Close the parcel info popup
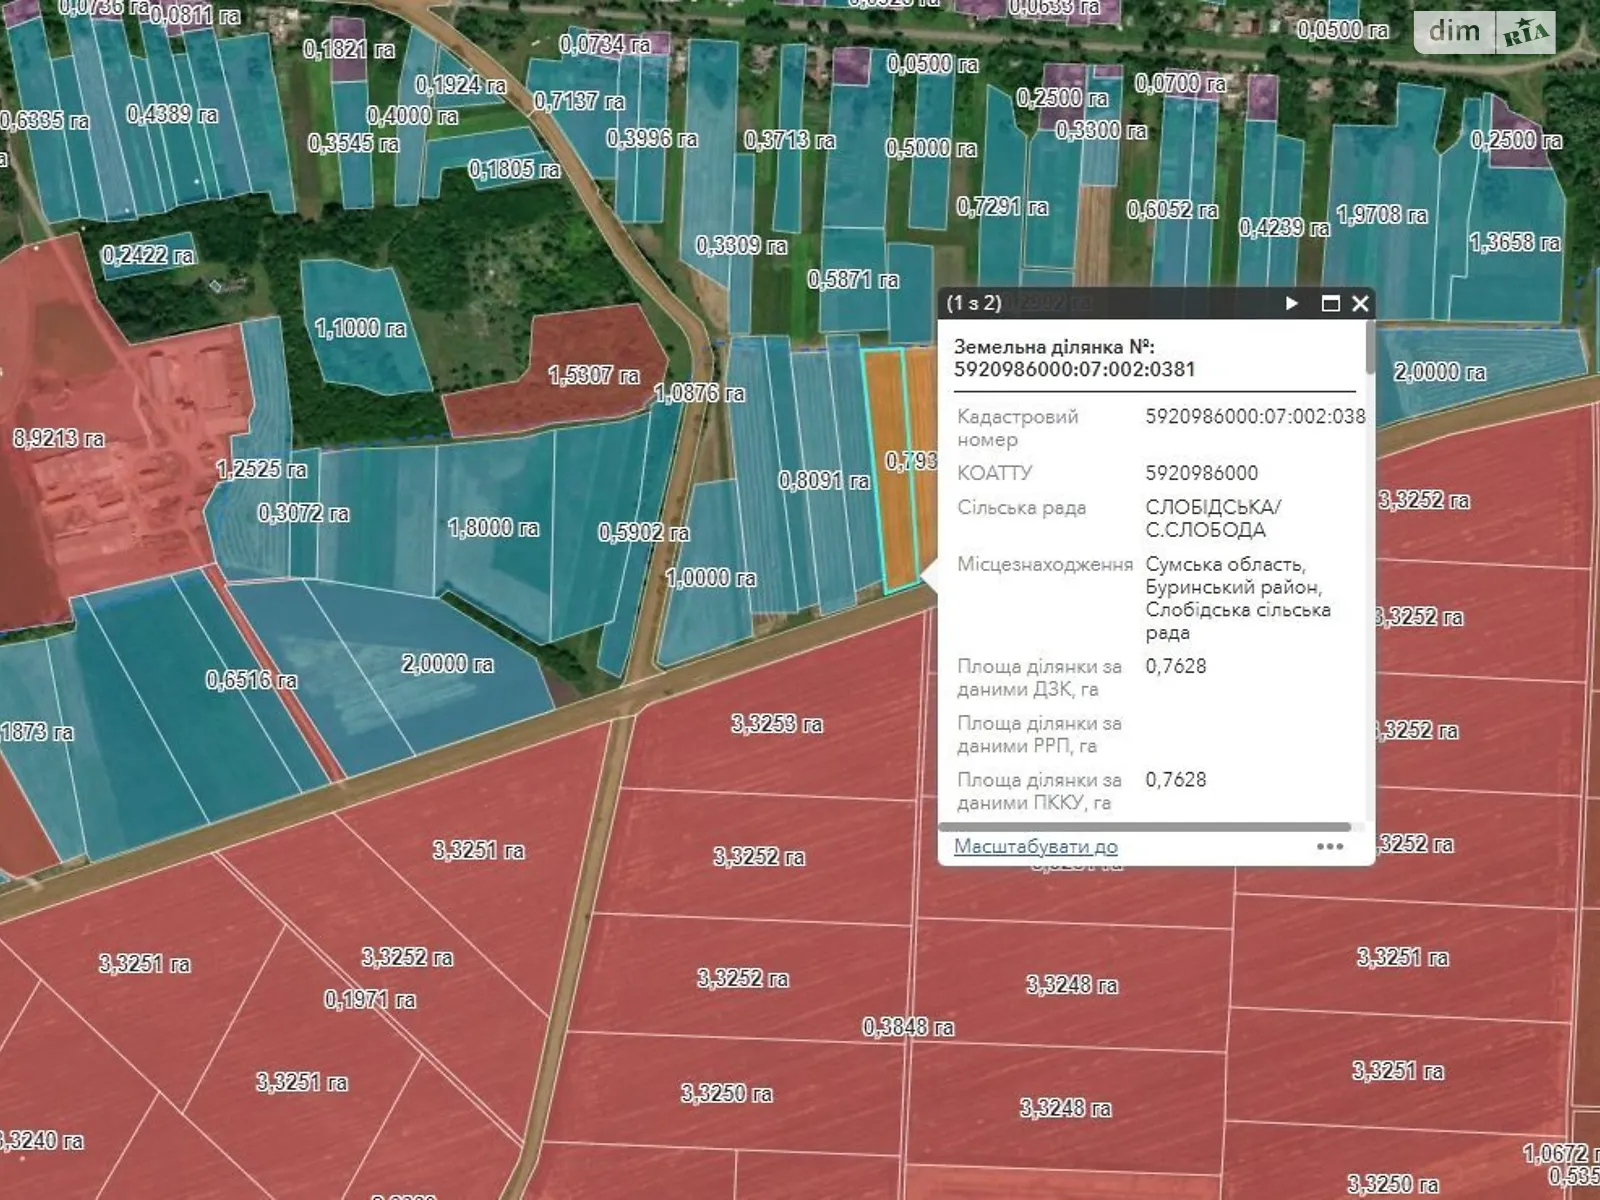The height and width of the screenshot is (1200, 1600). point(1360,303)
